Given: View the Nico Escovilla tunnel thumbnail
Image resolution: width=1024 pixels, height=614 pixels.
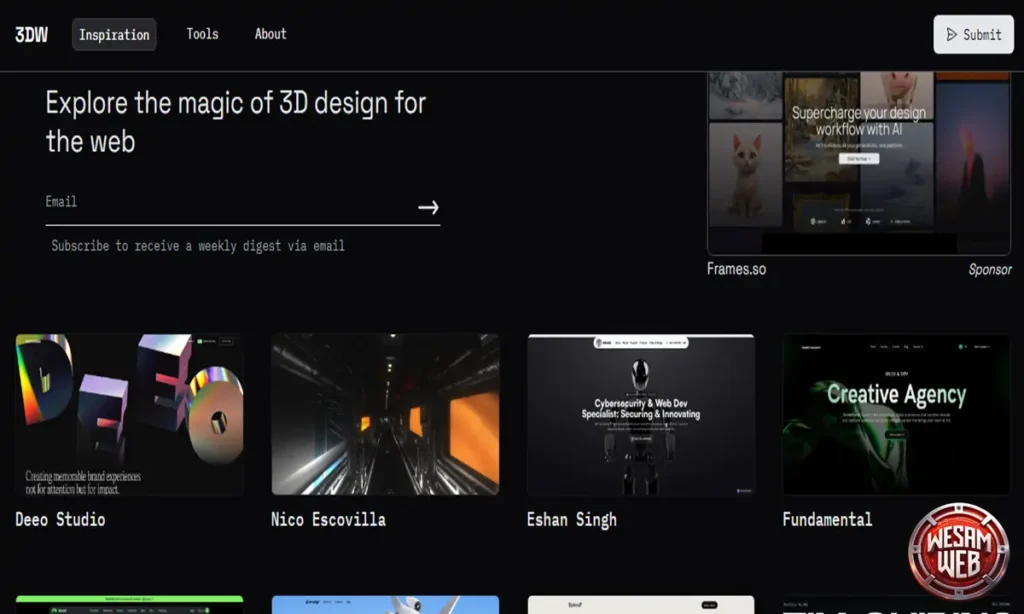Looking at the screenshot, I should [385, 414].
